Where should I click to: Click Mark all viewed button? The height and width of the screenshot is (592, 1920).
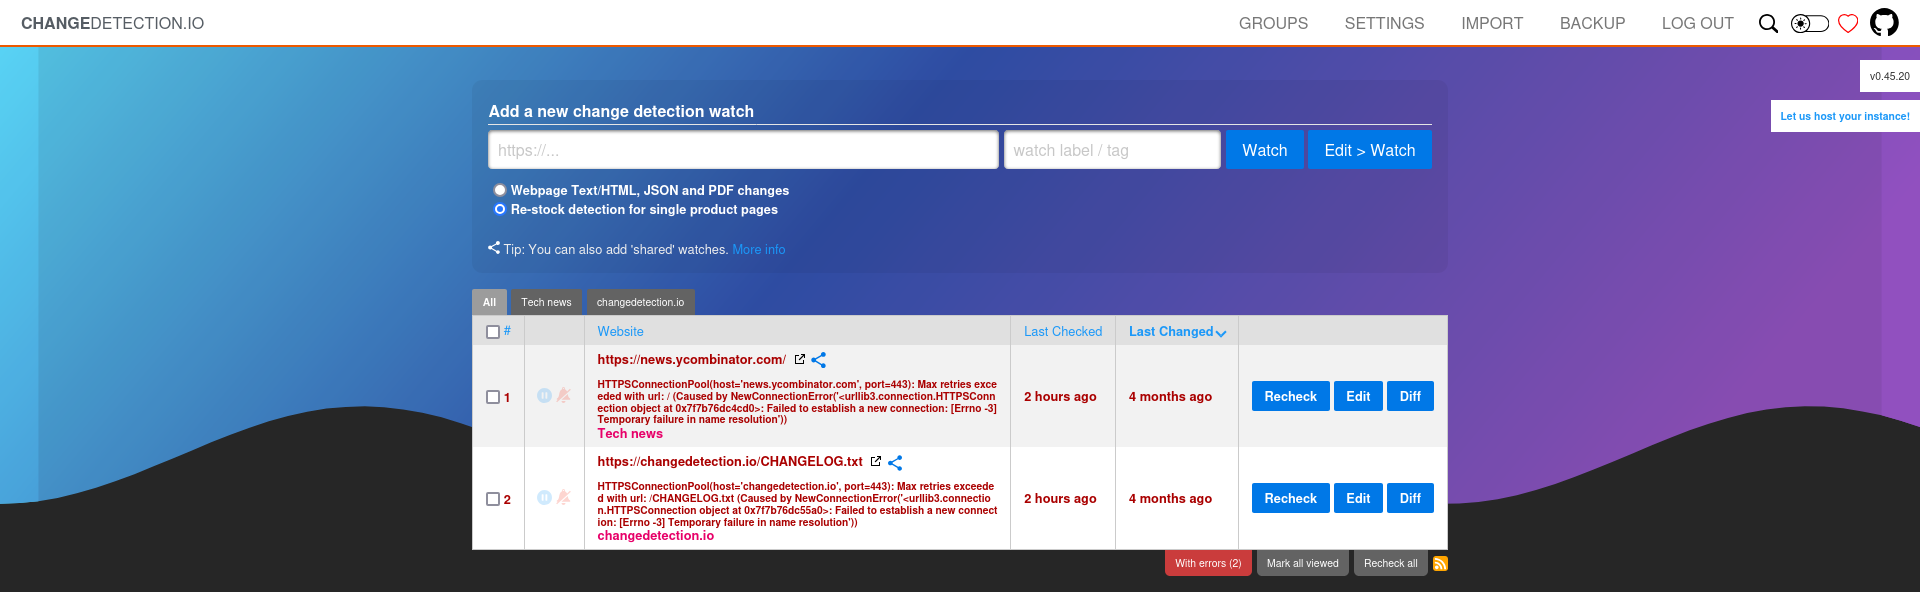click(x=1302, y=563)
